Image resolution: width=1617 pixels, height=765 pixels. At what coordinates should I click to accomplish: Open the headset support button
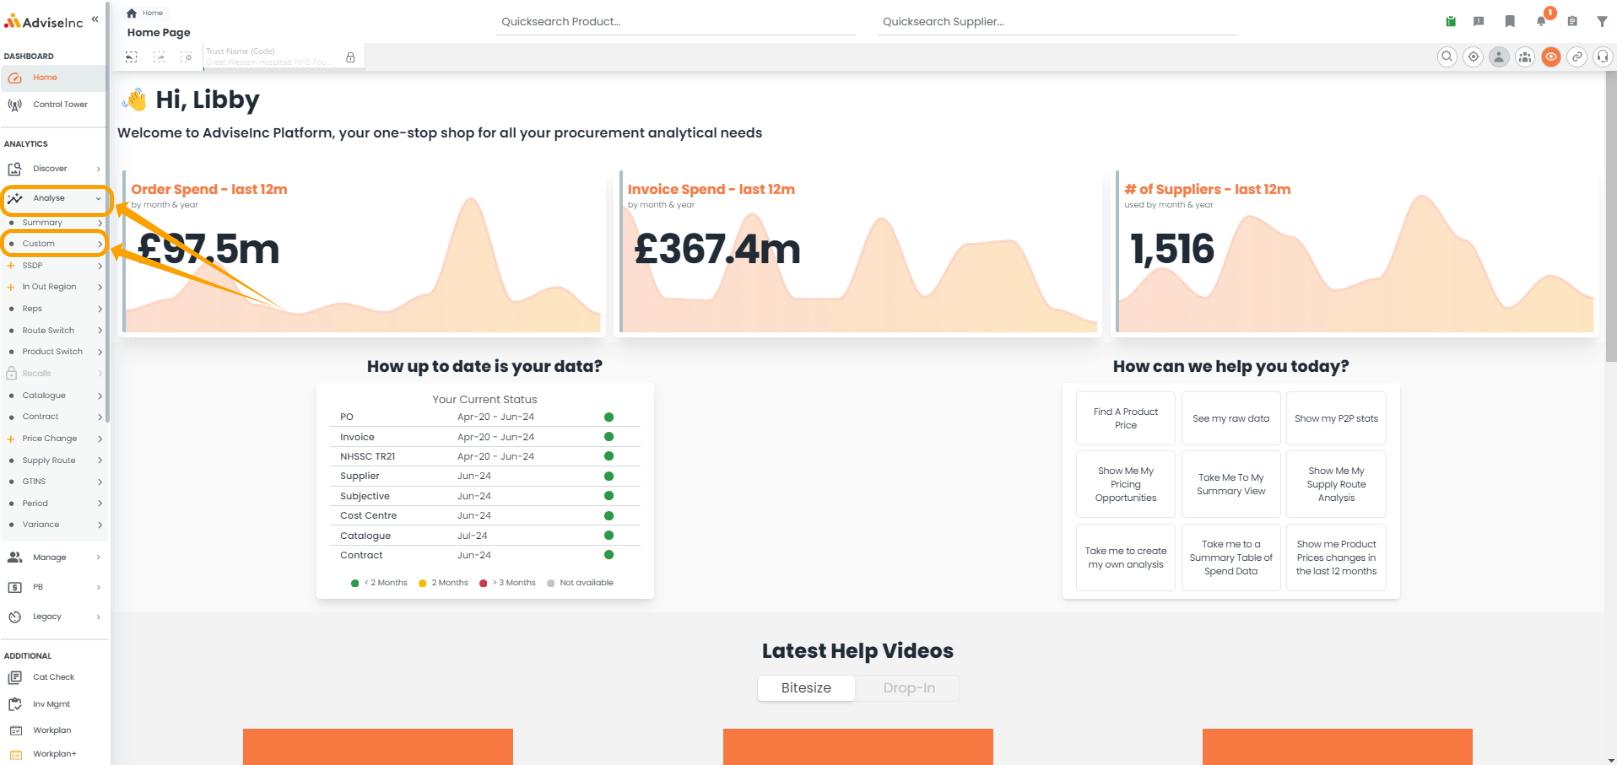coord(1603,57)
